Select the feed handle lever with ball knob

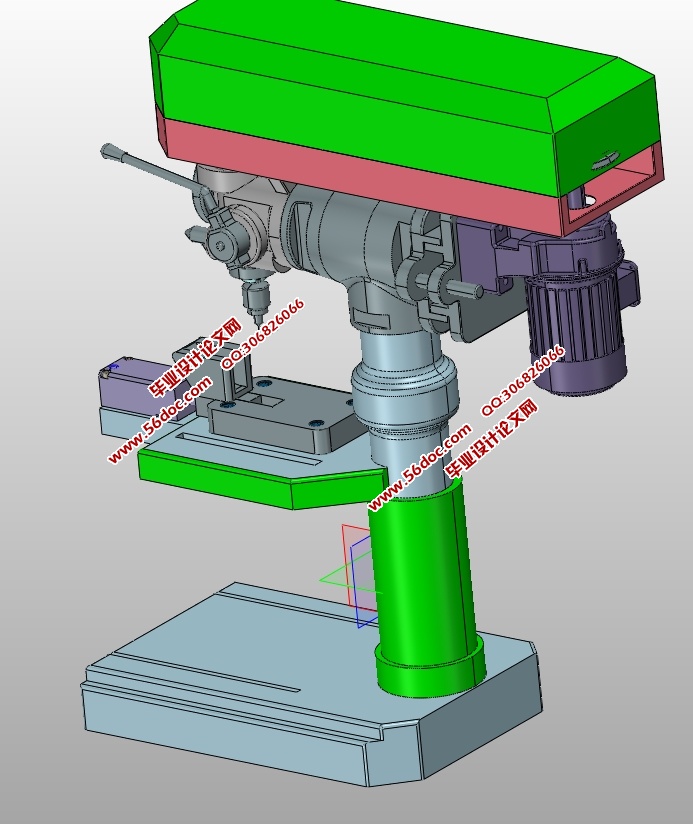150,168
